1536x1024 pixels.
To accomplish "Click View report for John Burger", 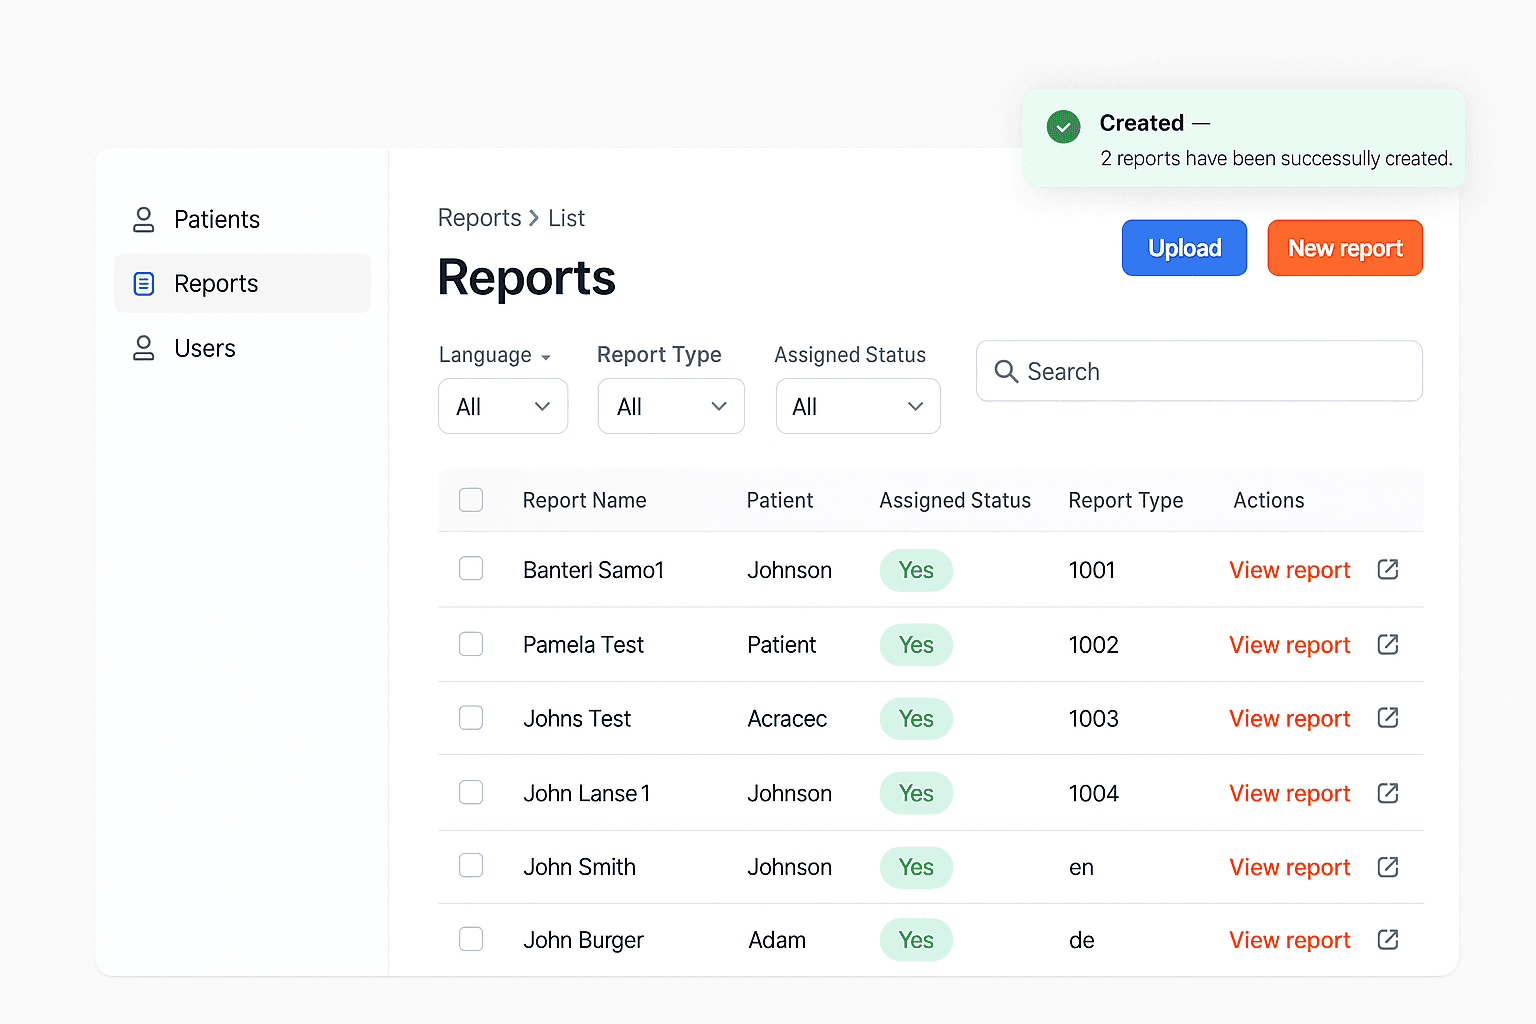I will click(1290, 940).
